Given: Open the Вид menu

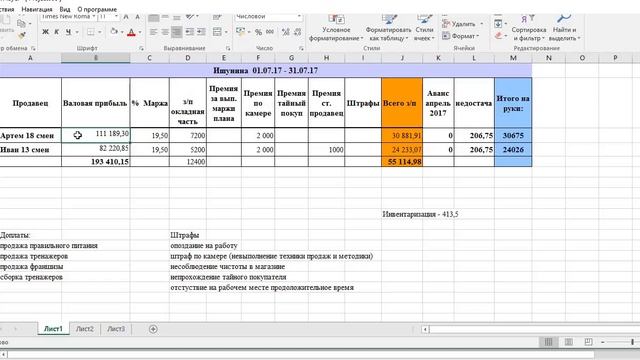Looking at the screenshot, I should click(x=65, y=9).
